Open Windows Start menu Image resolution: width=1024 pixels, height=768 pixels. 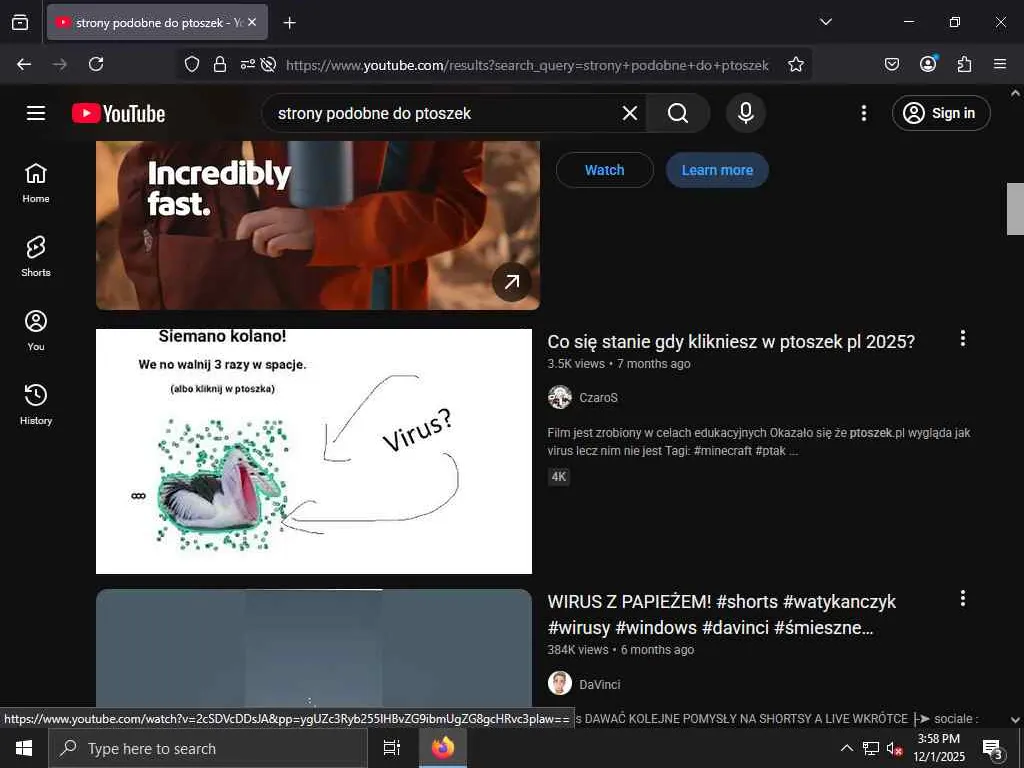point(24,748)
